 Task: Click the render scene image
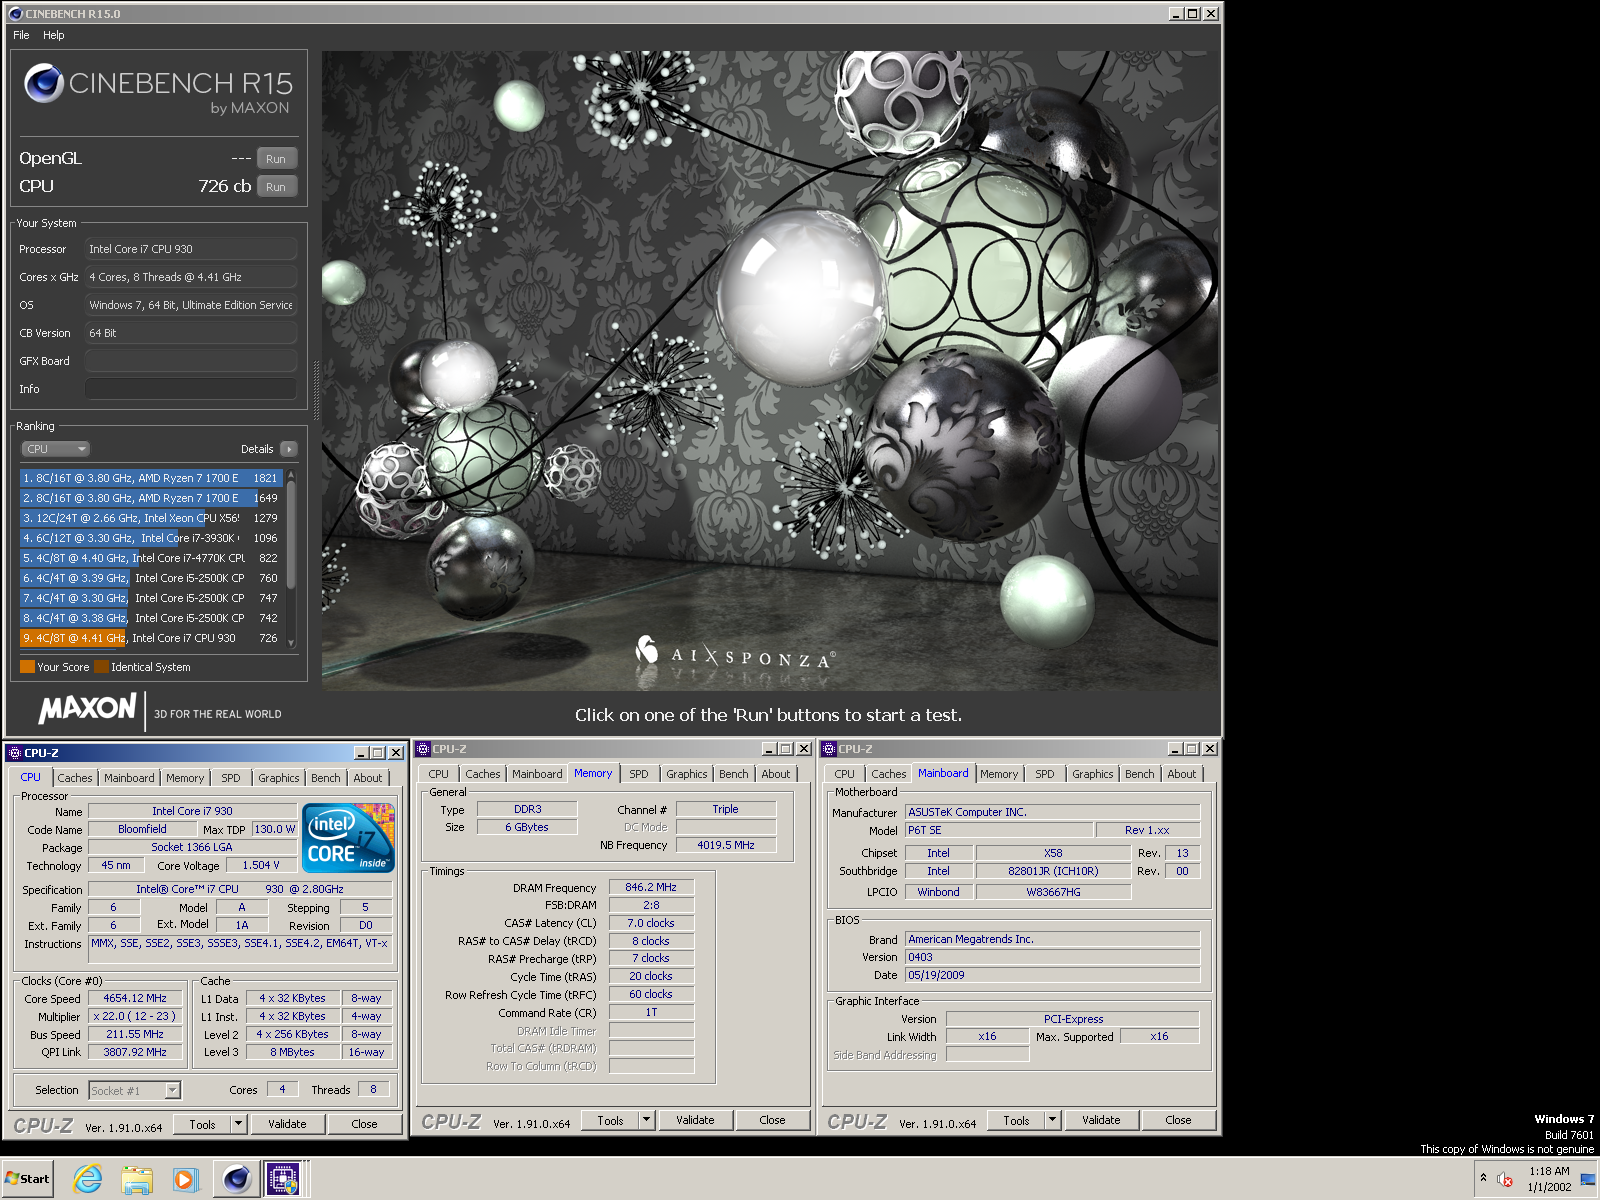coord(770,371)
